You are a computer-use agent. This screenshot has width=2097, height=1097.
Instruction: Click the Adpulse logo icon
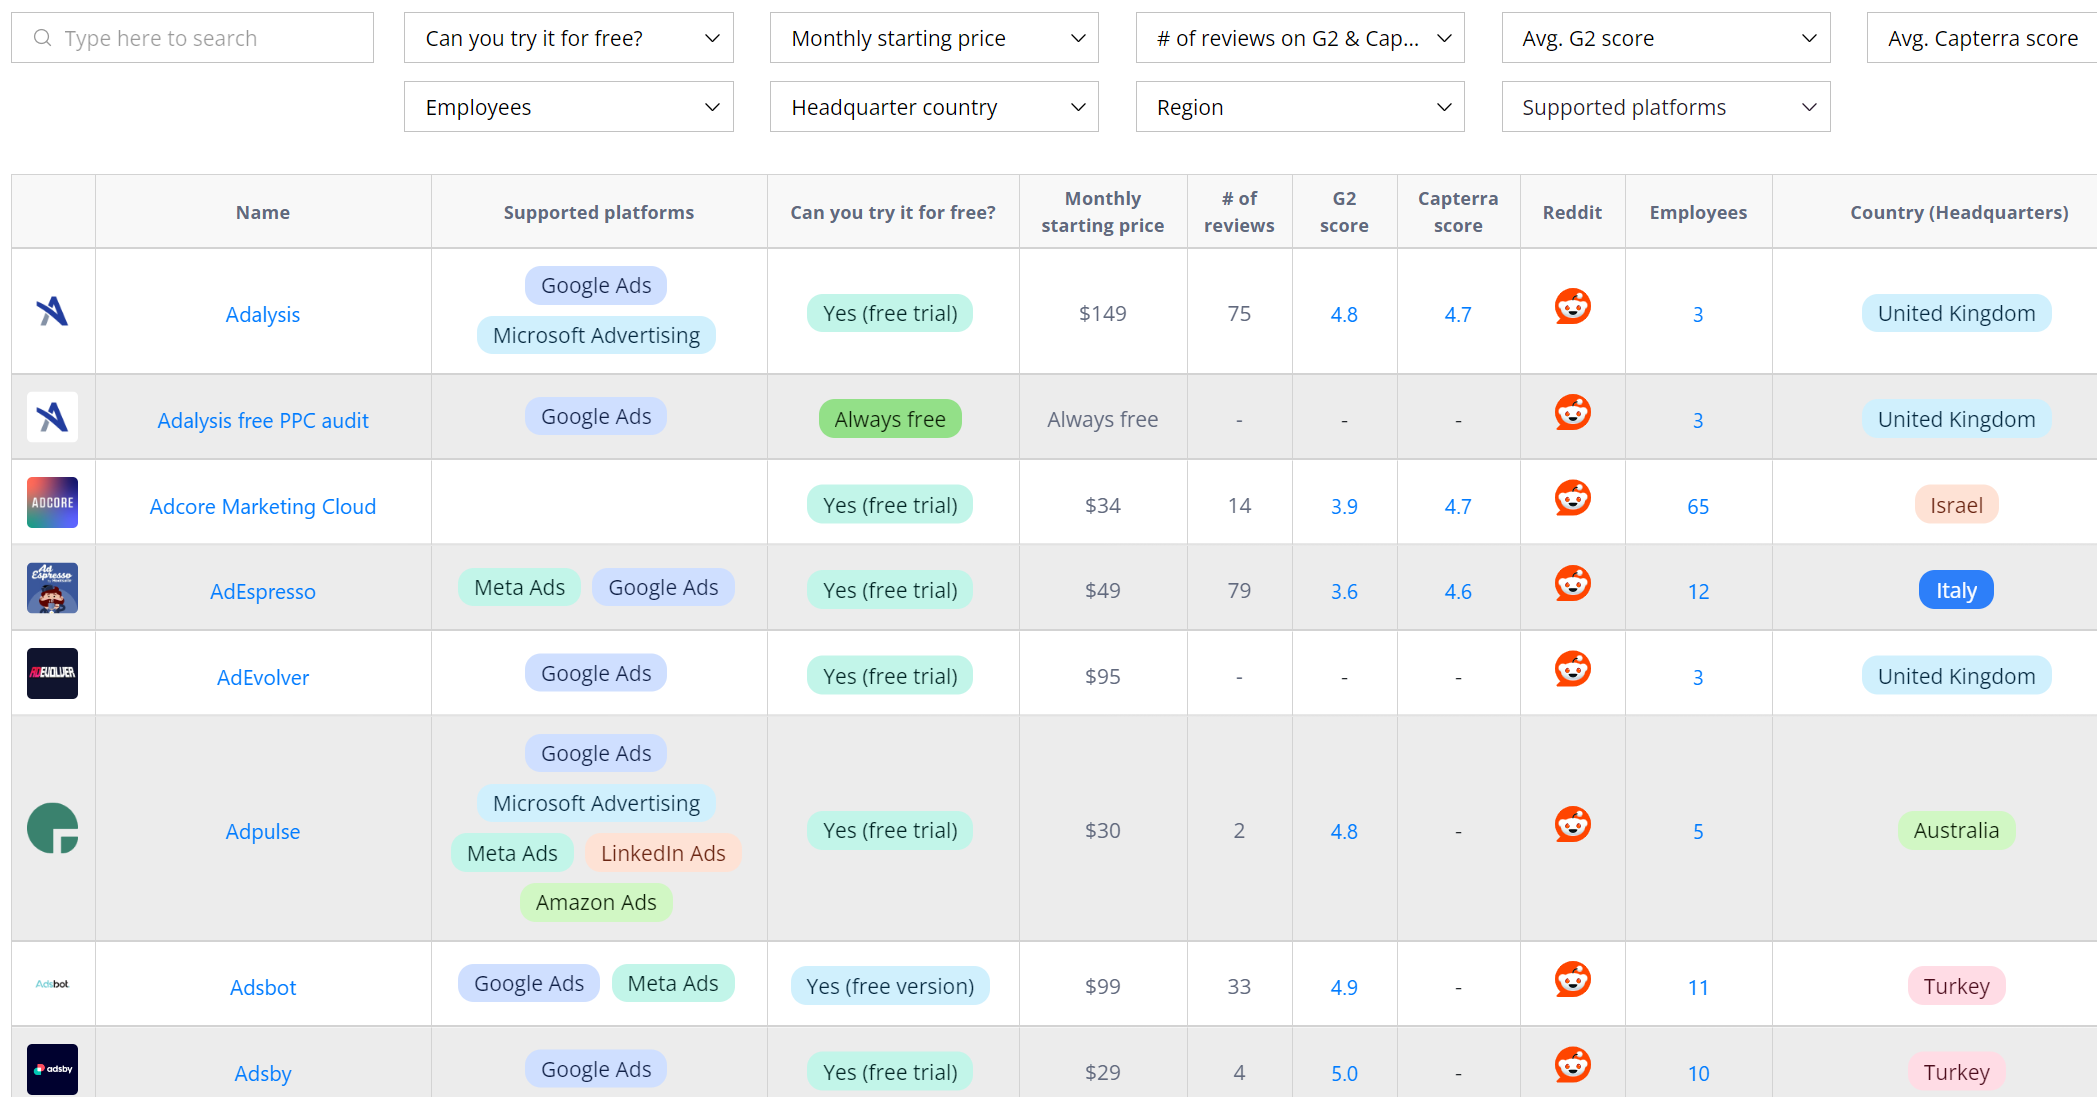coord(52,829)
